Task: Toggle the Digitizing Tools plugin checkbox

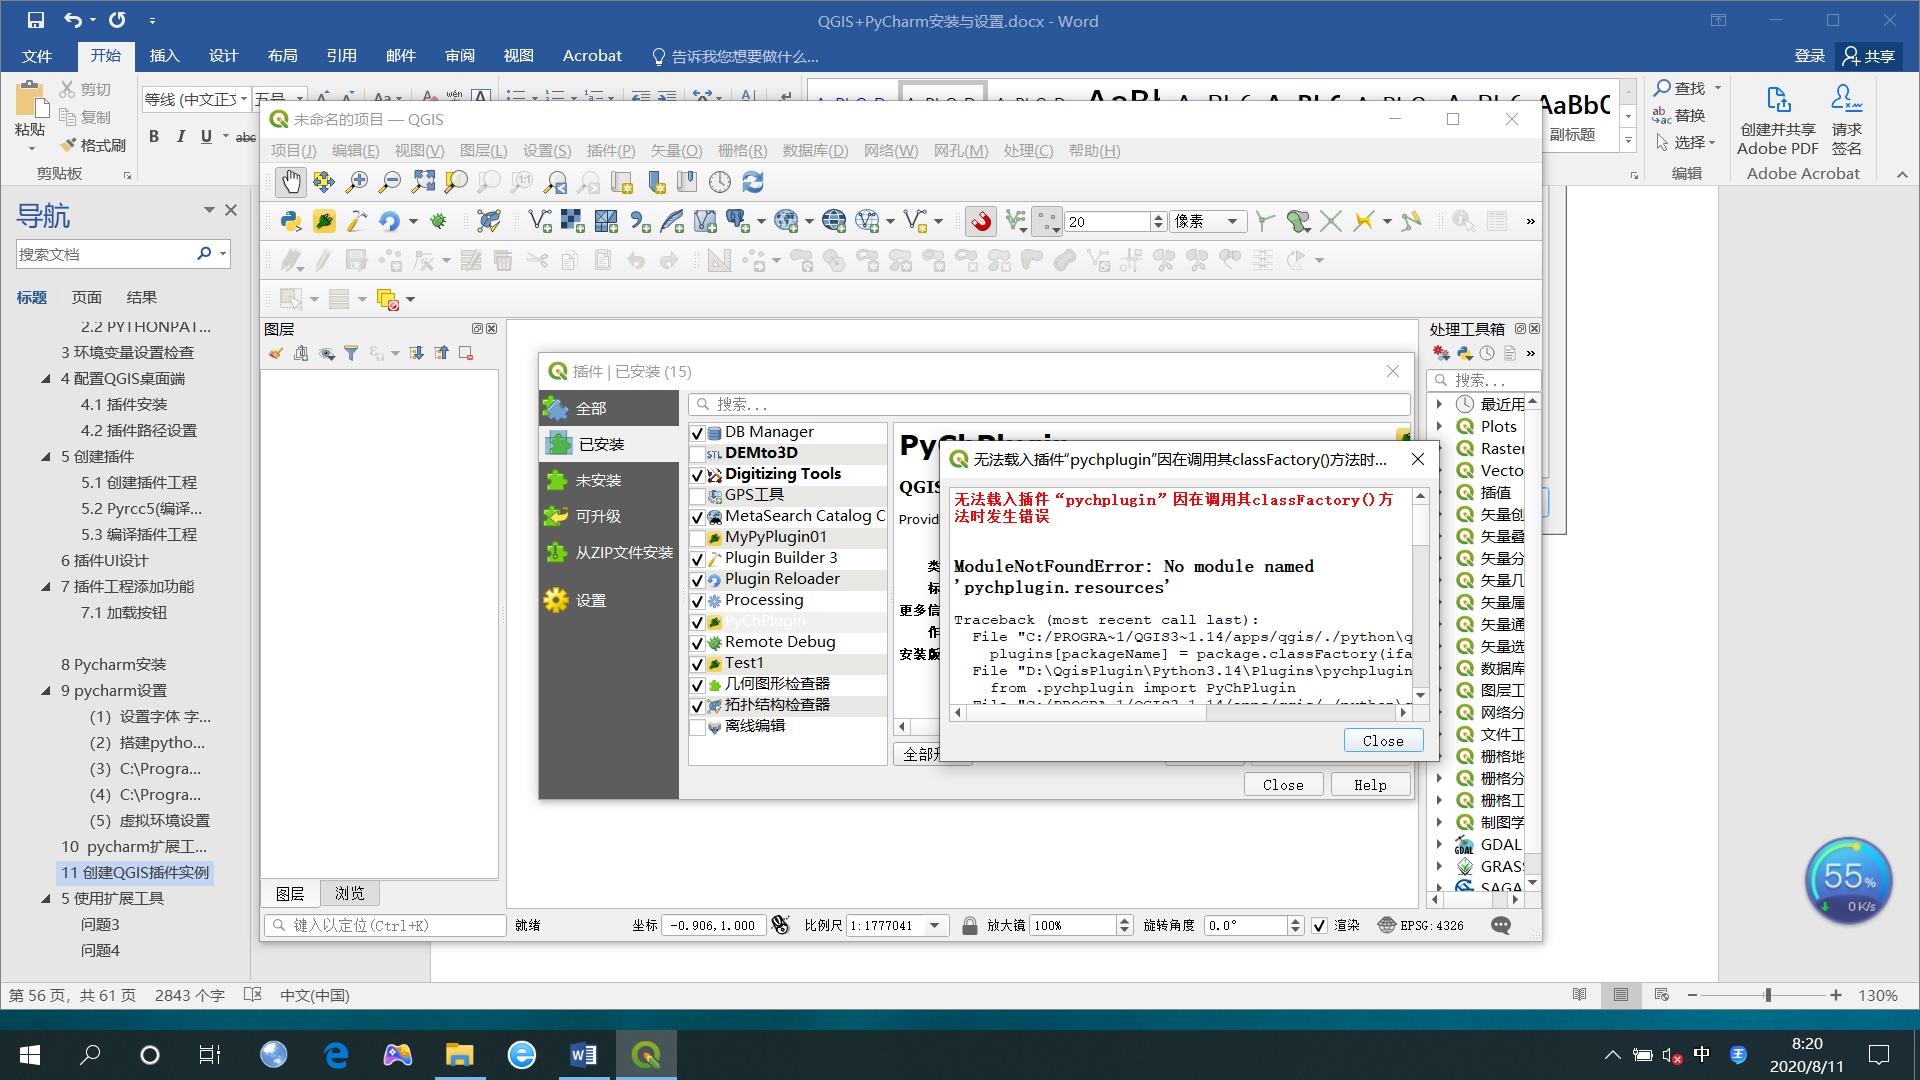Action: [698, 475]
